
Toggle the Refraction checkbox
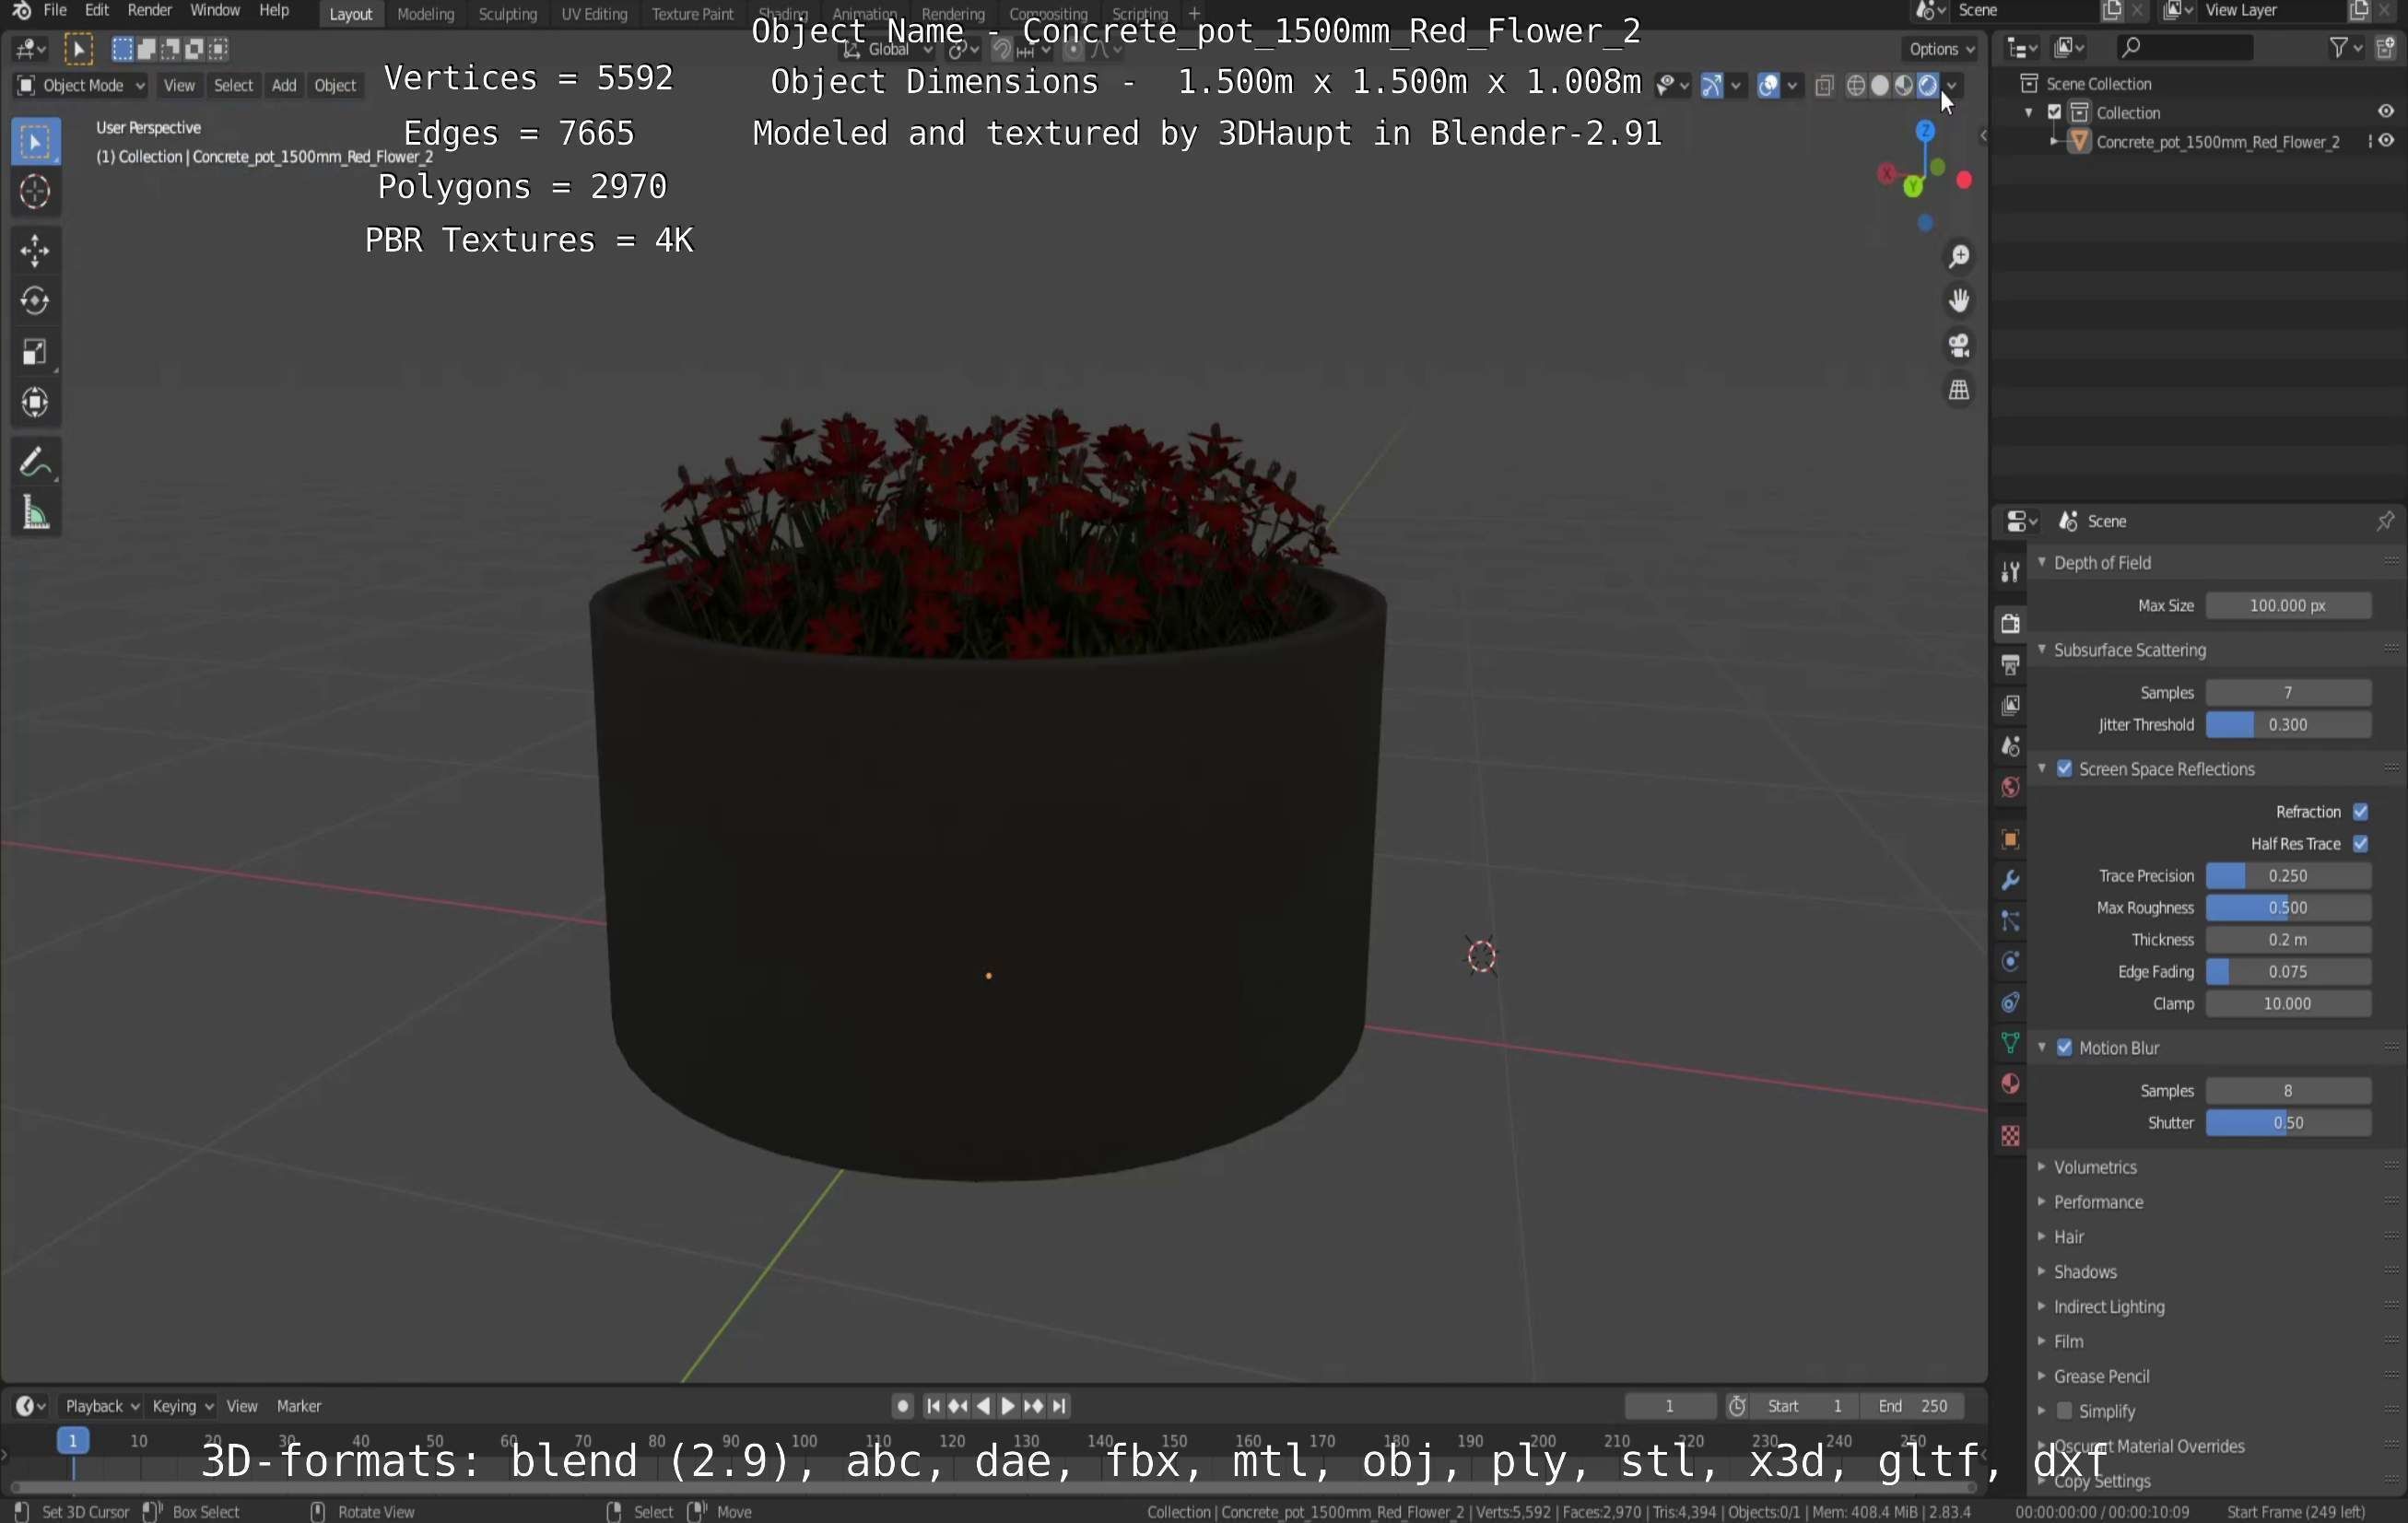[x=2361, y=812]
